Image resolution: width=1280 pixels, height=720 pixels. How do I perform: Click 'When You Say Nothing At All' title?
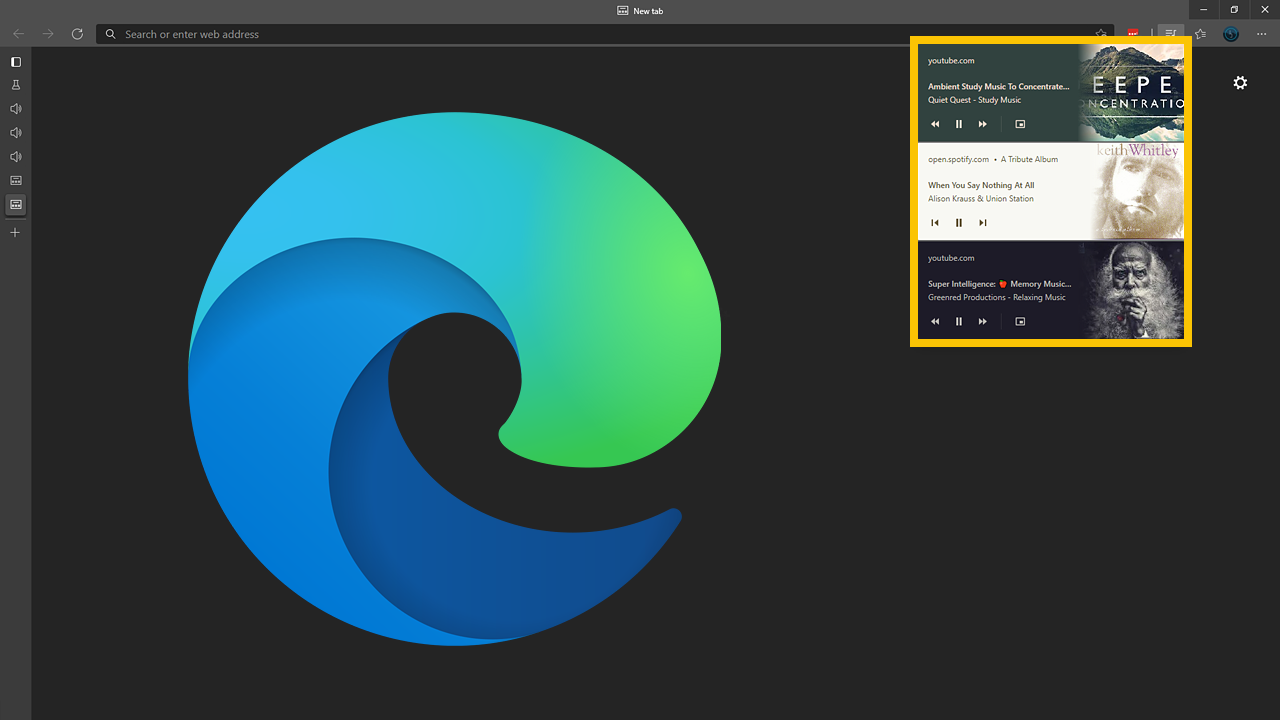pyautogui.click(x=981, y=186)
